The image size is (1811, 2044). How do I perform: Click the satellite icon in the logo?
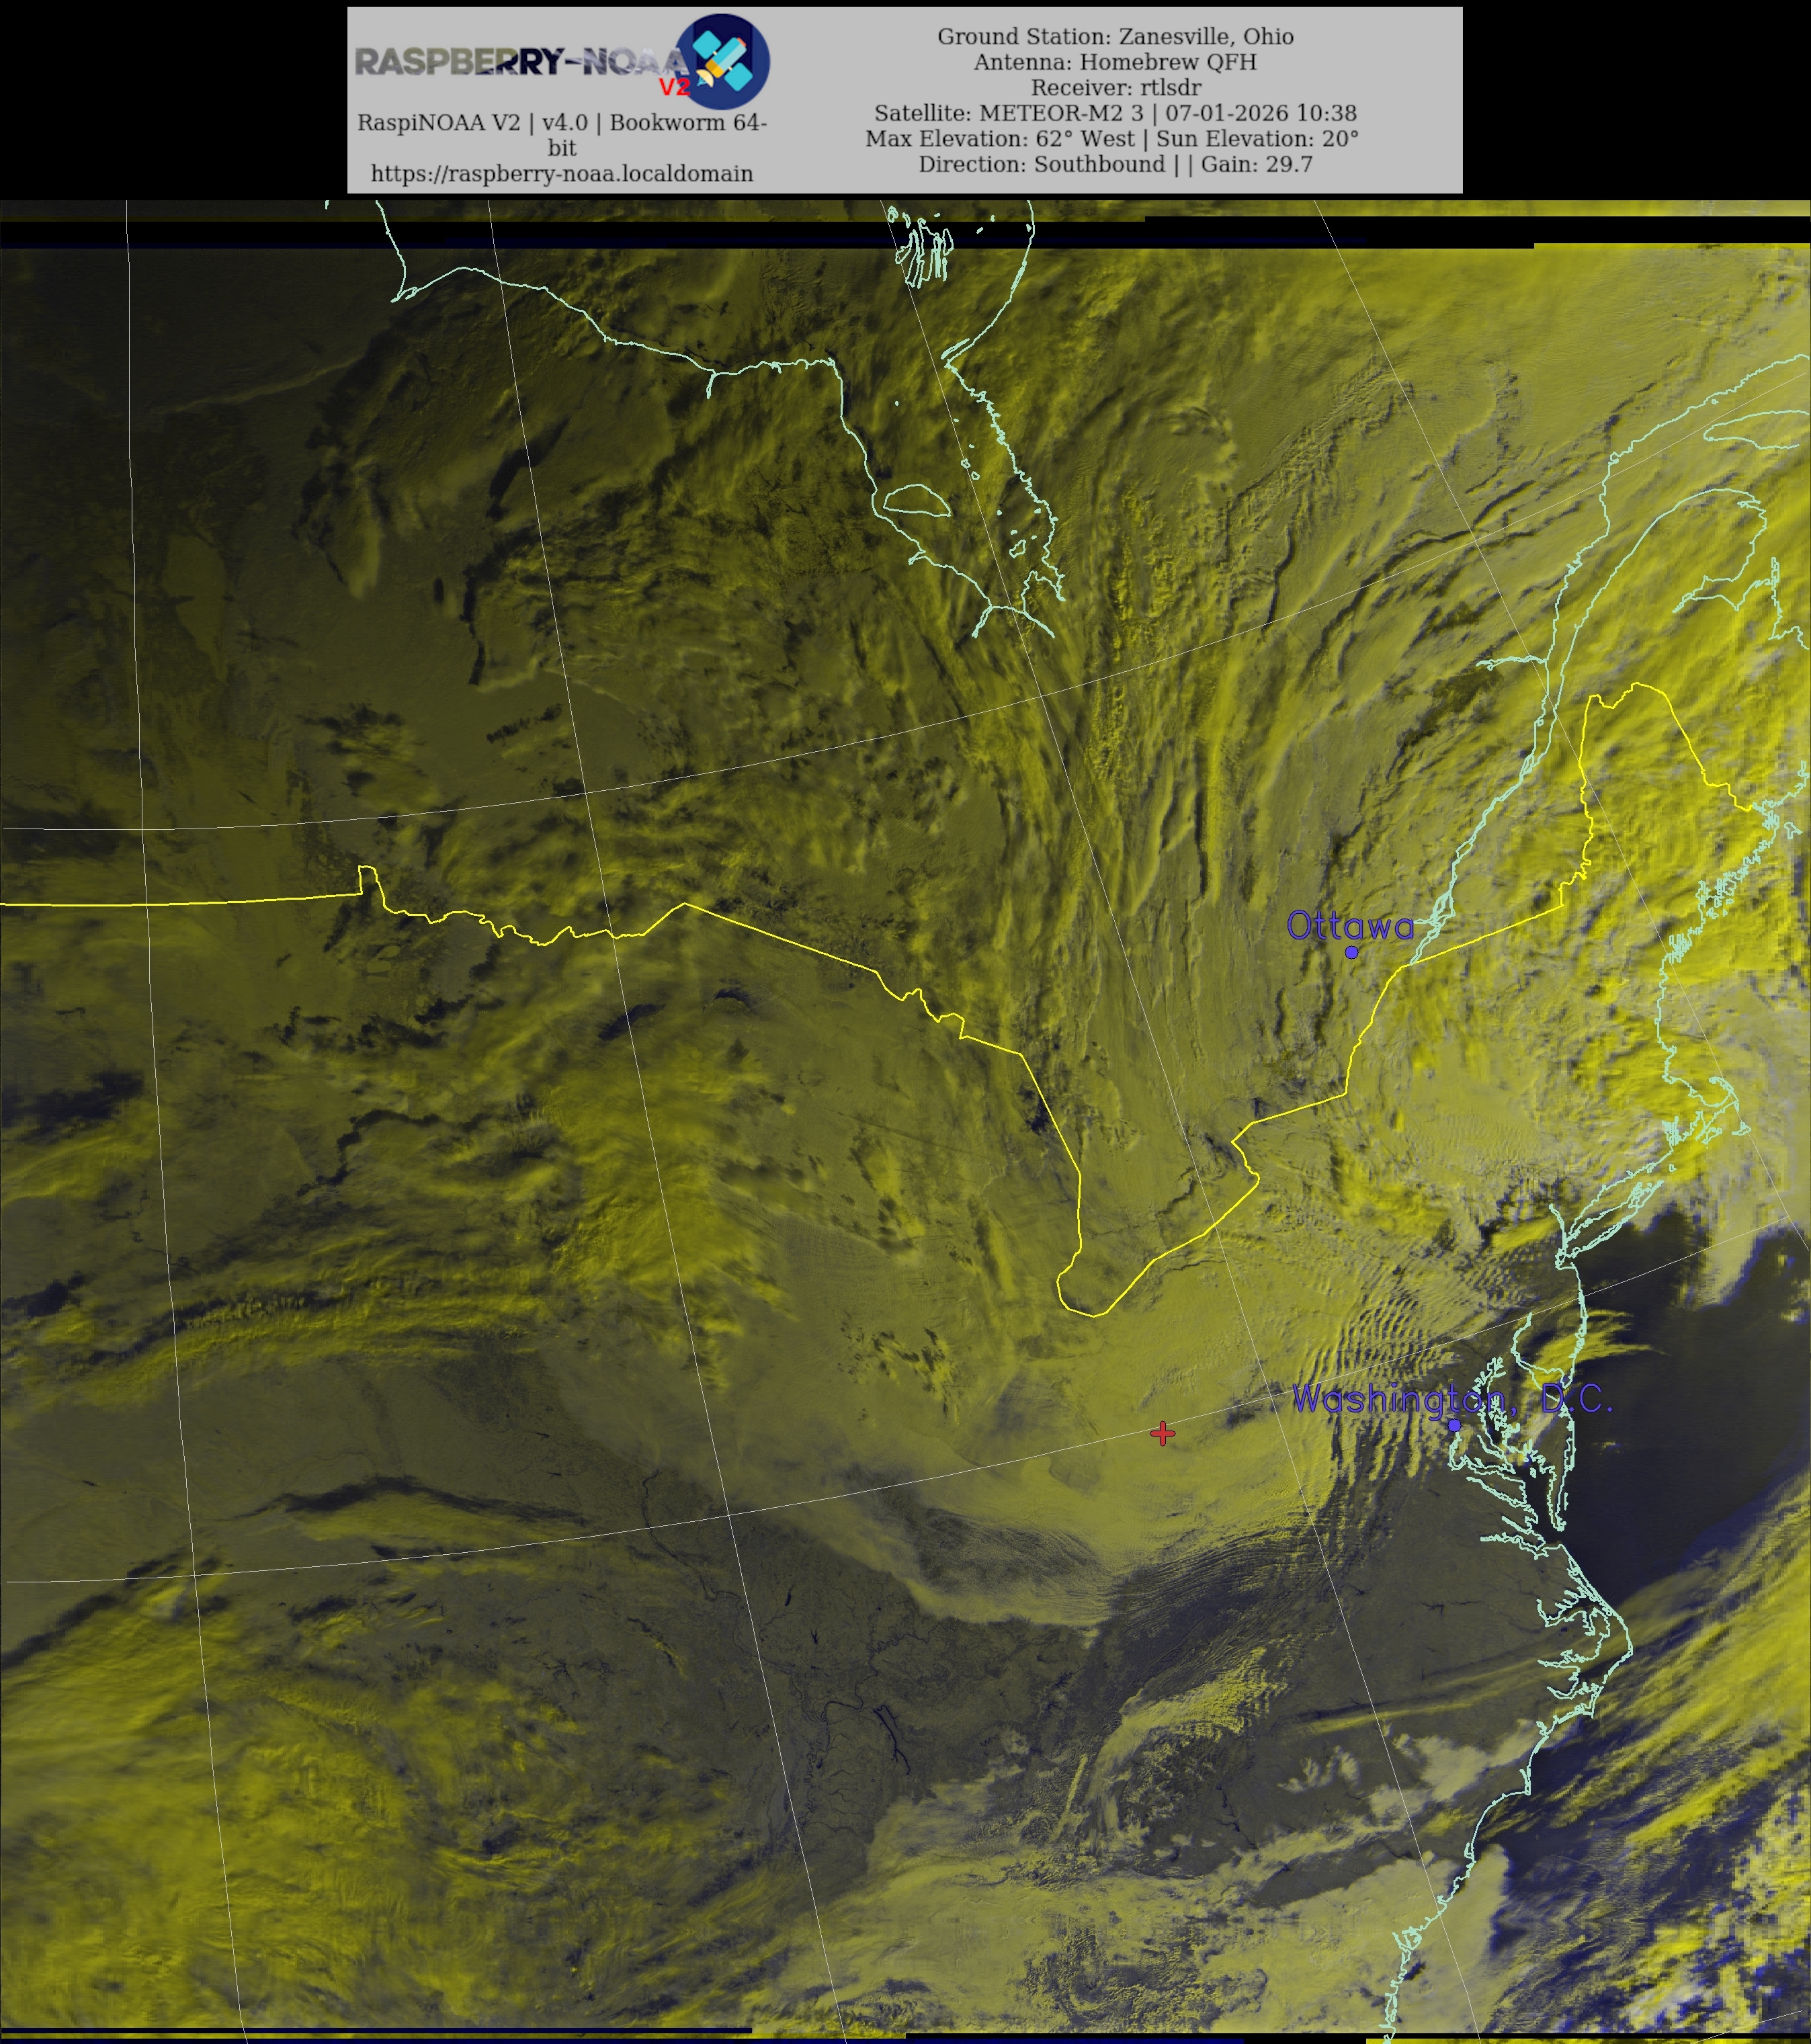[724, 60]
